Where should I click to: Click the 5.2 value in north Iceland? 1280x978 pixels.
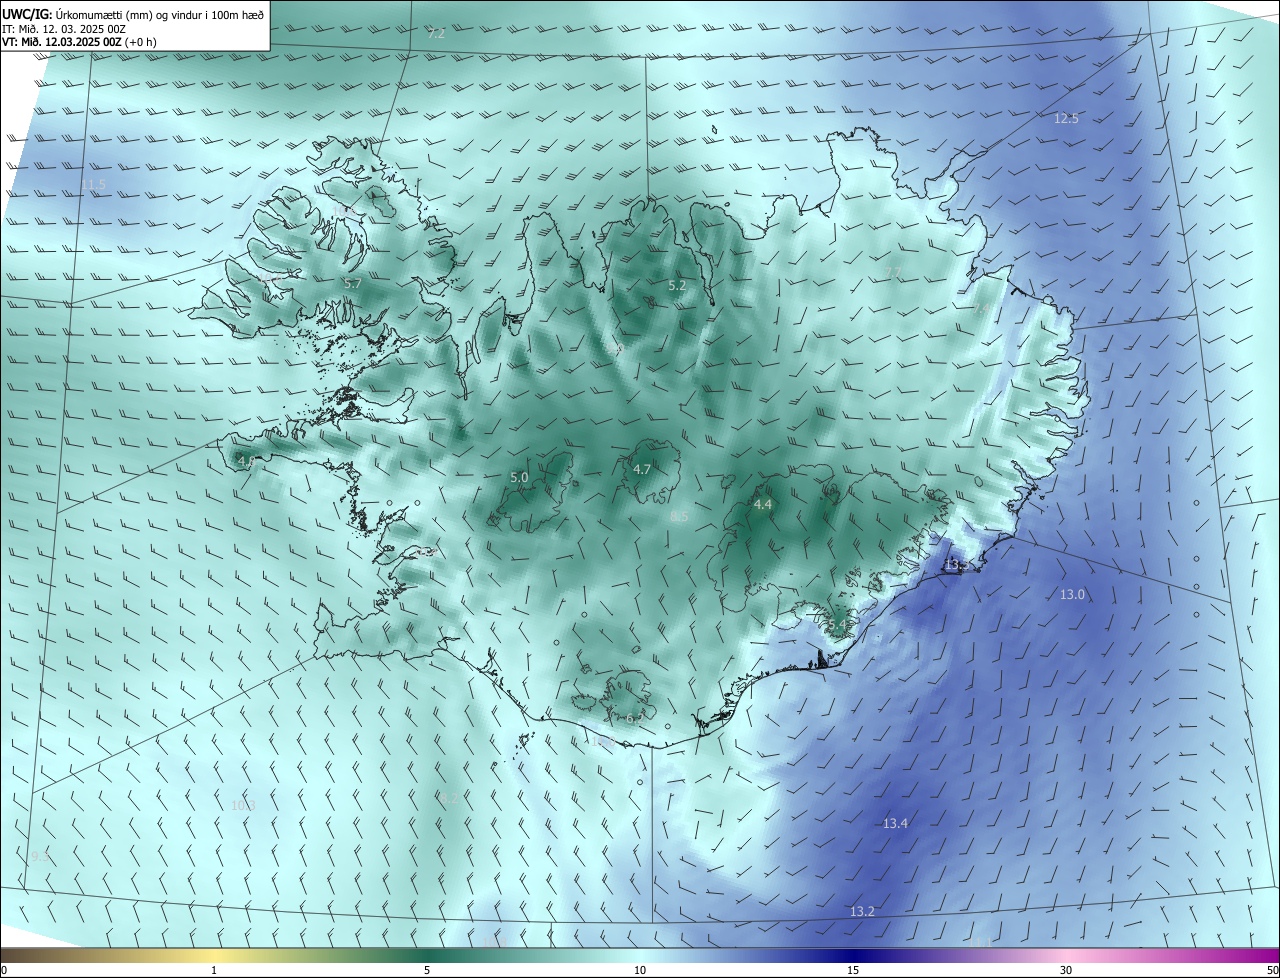(677, 286)
